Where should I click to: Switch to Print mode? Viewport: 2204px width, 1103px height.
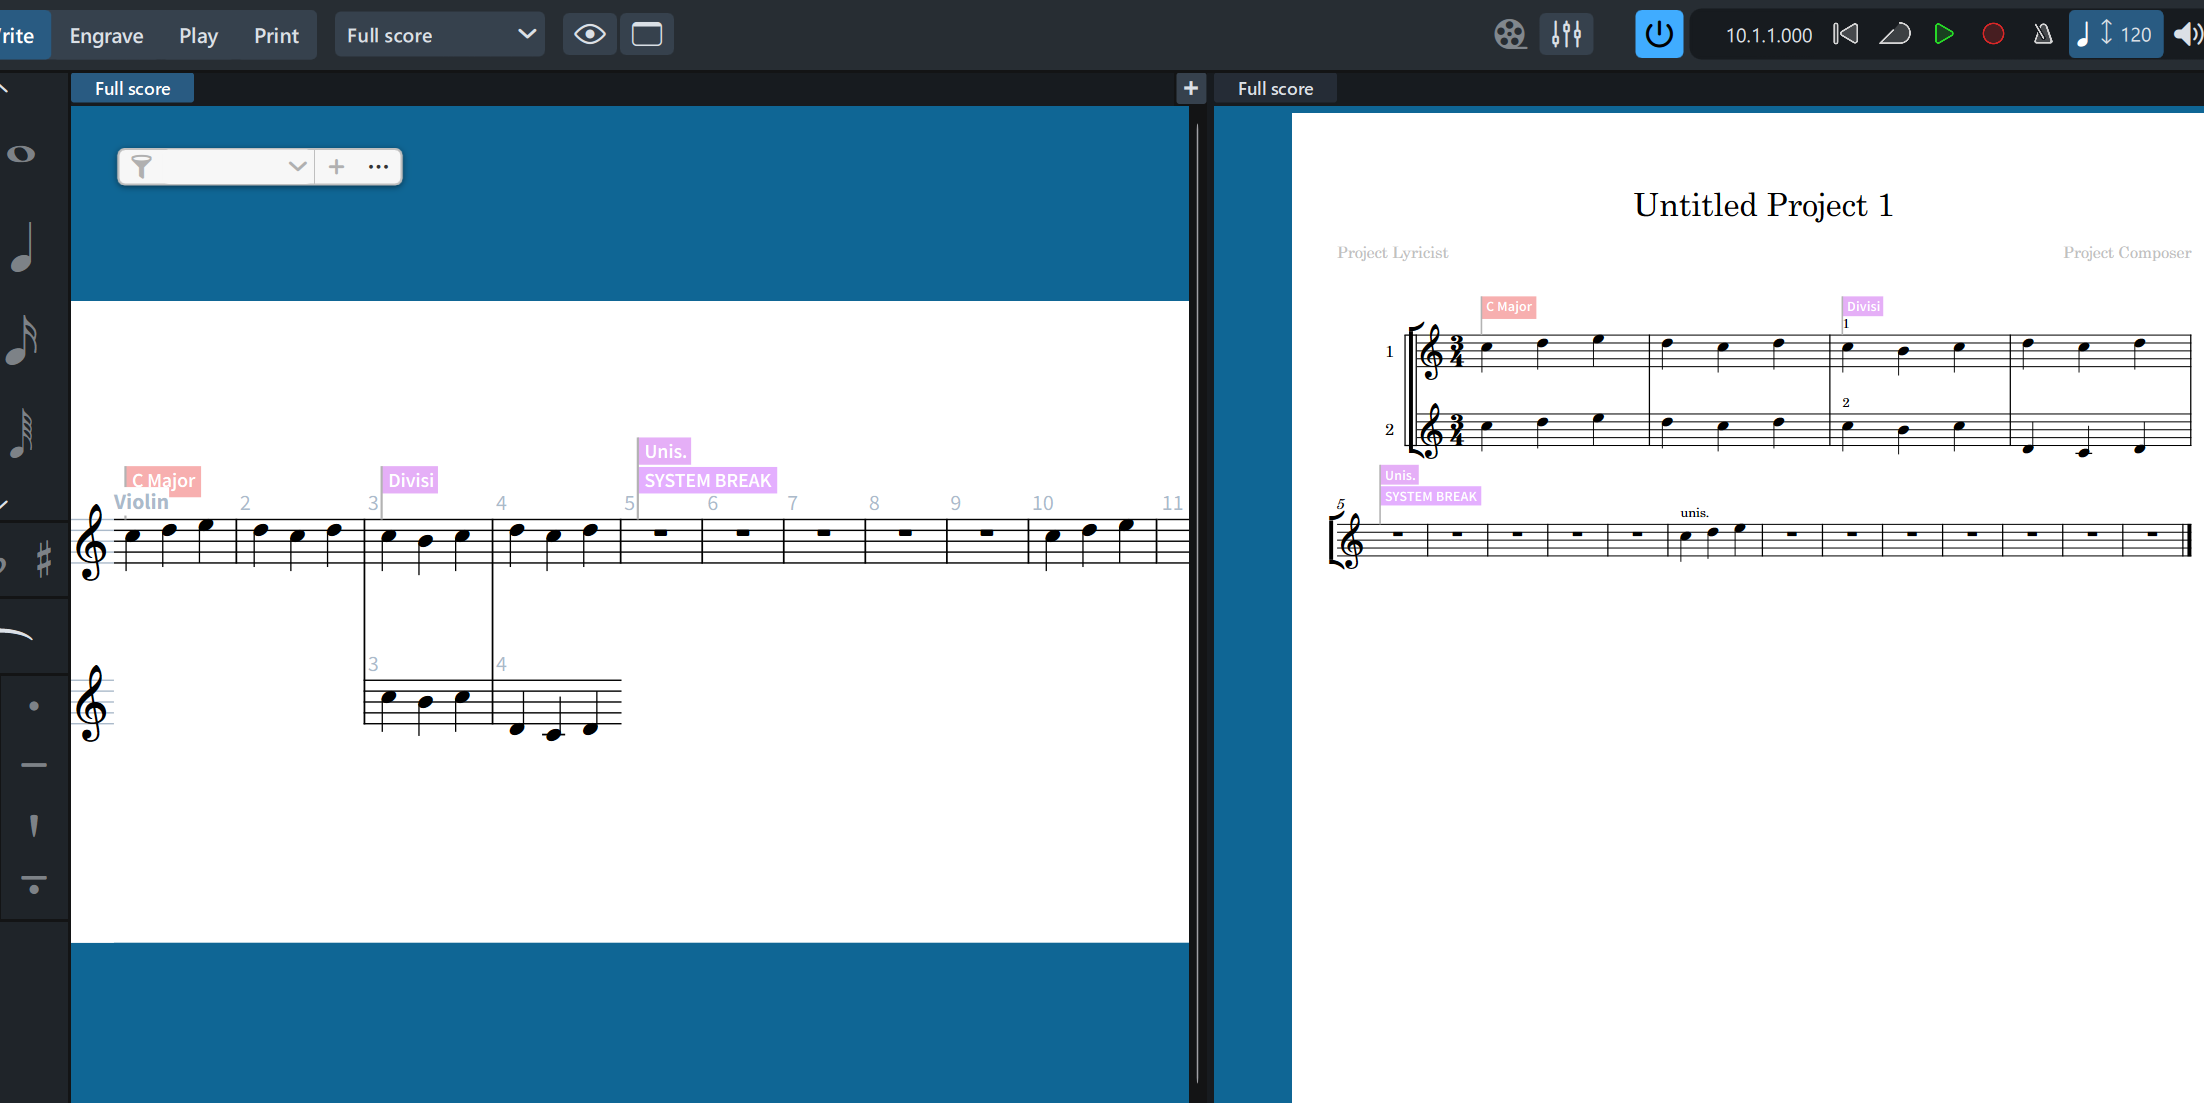coord(276,35)
